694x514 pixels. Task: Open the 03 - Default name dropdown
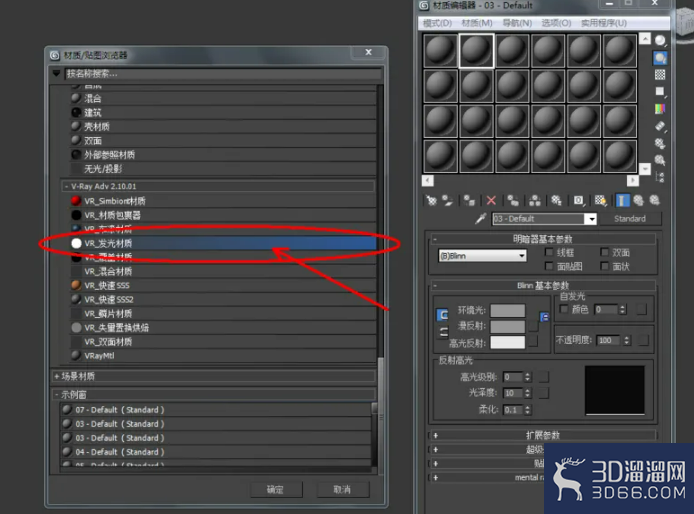591,219
